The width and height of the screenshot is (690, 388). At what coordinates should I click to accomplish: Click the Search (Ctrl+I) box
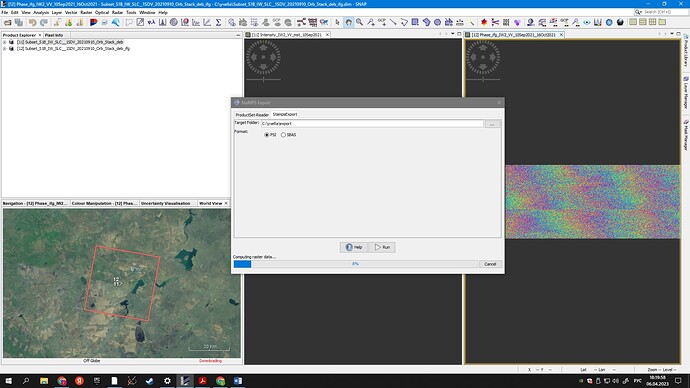660,12
